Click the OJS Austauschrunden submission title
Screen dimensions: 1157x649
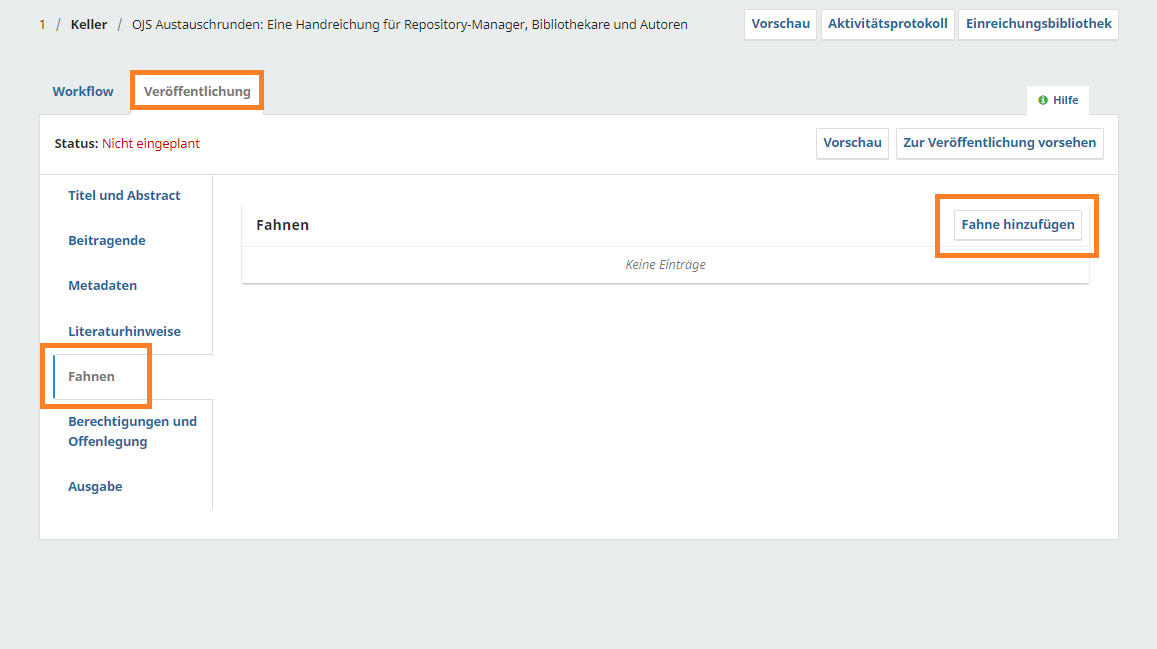409,25
